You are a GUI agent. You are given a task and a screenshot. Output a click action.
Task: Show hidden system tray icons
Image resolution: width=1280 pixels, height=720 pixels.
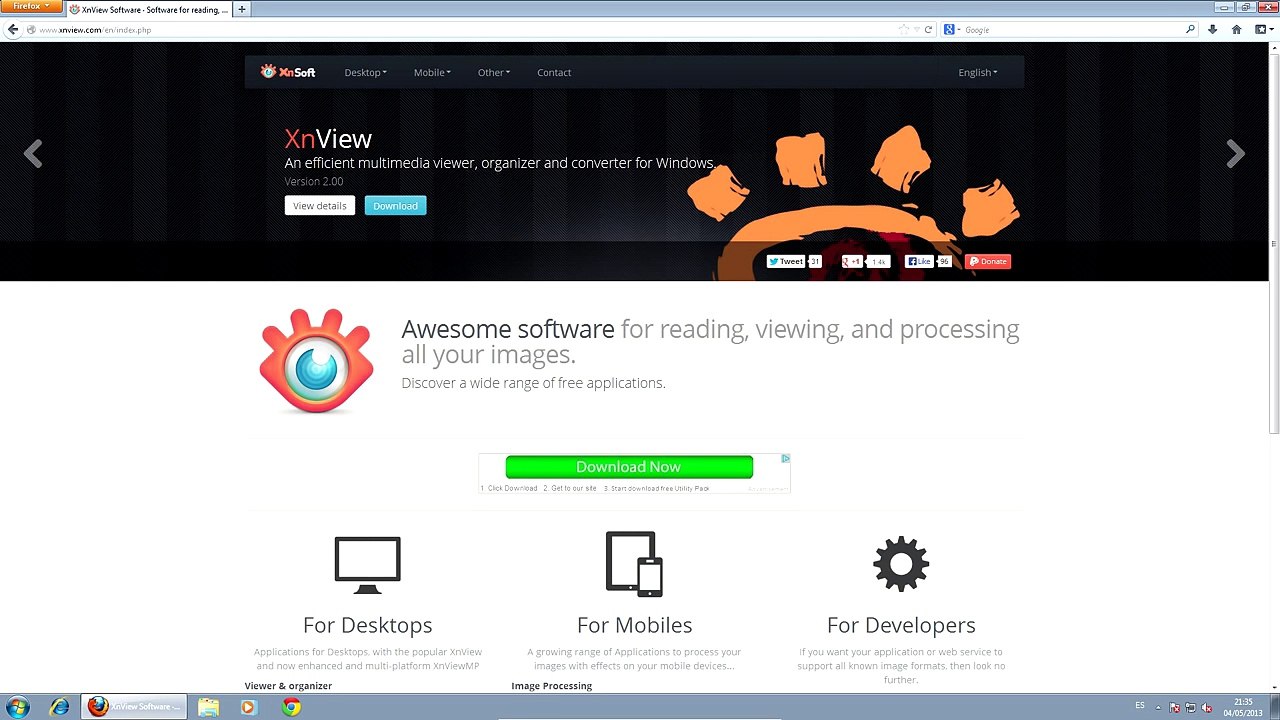pos(1160,708)
